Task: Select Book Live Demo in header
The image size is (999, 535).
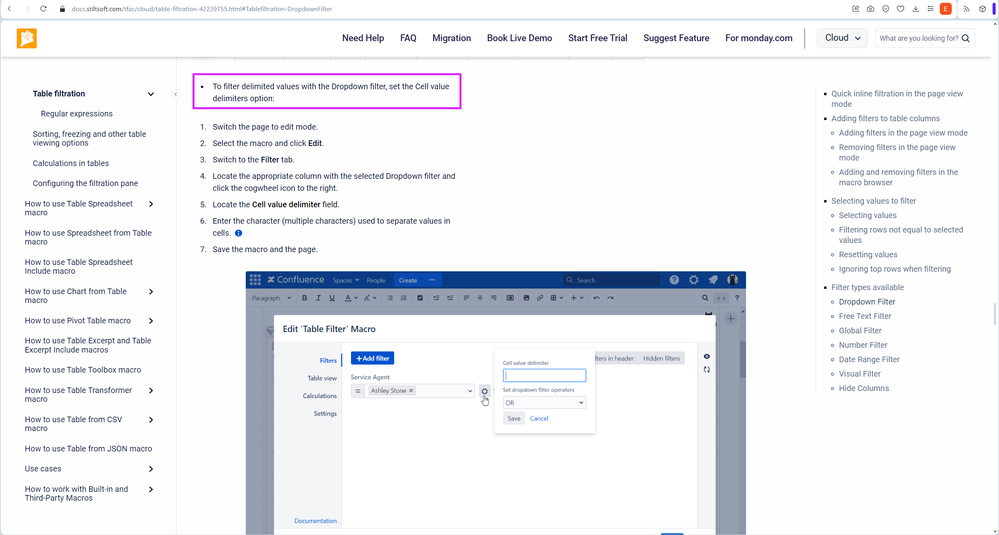Action: tap(519, 38)
